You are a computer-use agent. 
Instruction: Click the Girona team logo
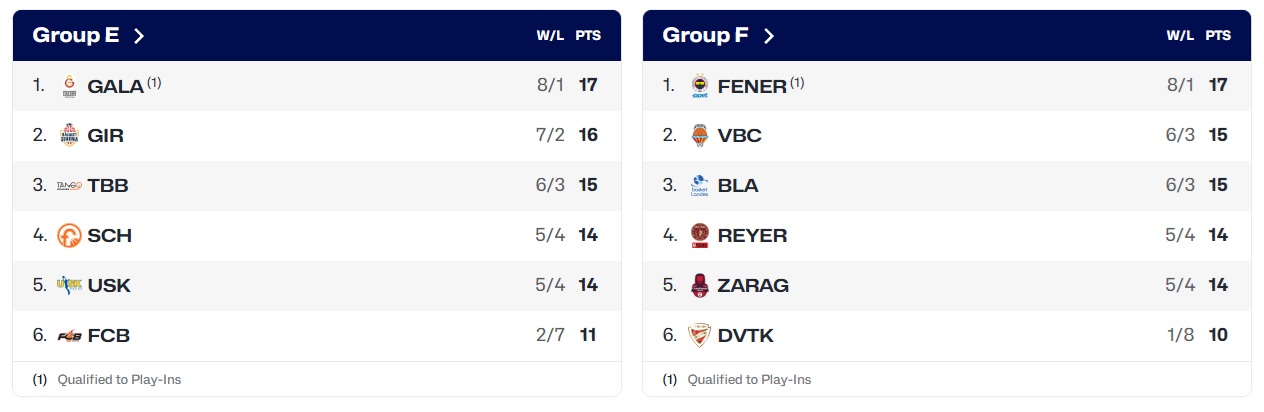70,135
